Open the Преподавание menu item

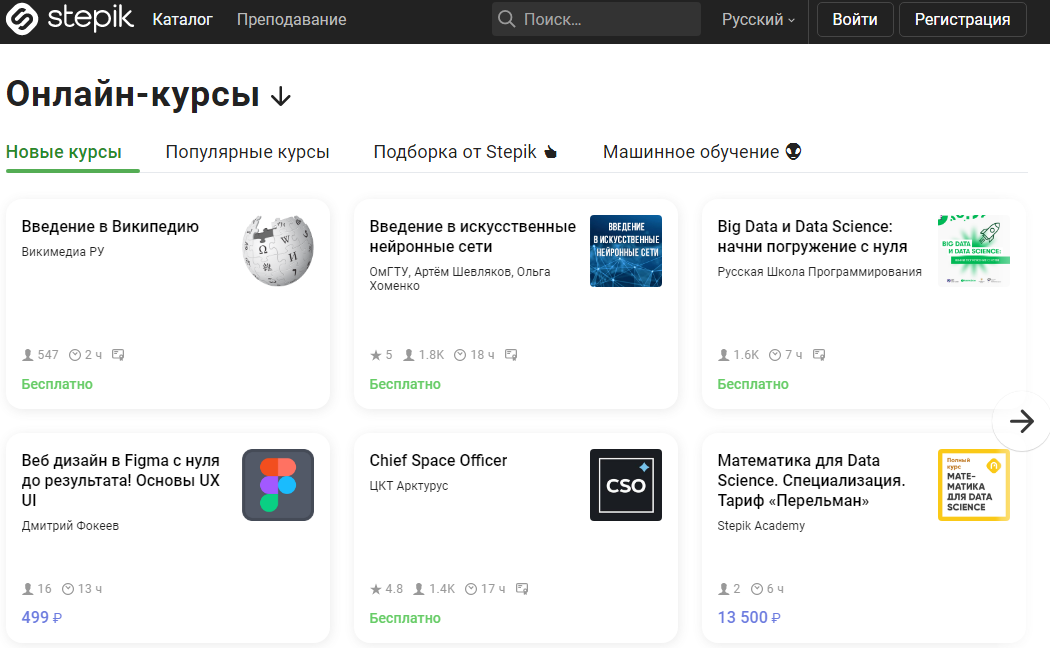tap(291, 19)
